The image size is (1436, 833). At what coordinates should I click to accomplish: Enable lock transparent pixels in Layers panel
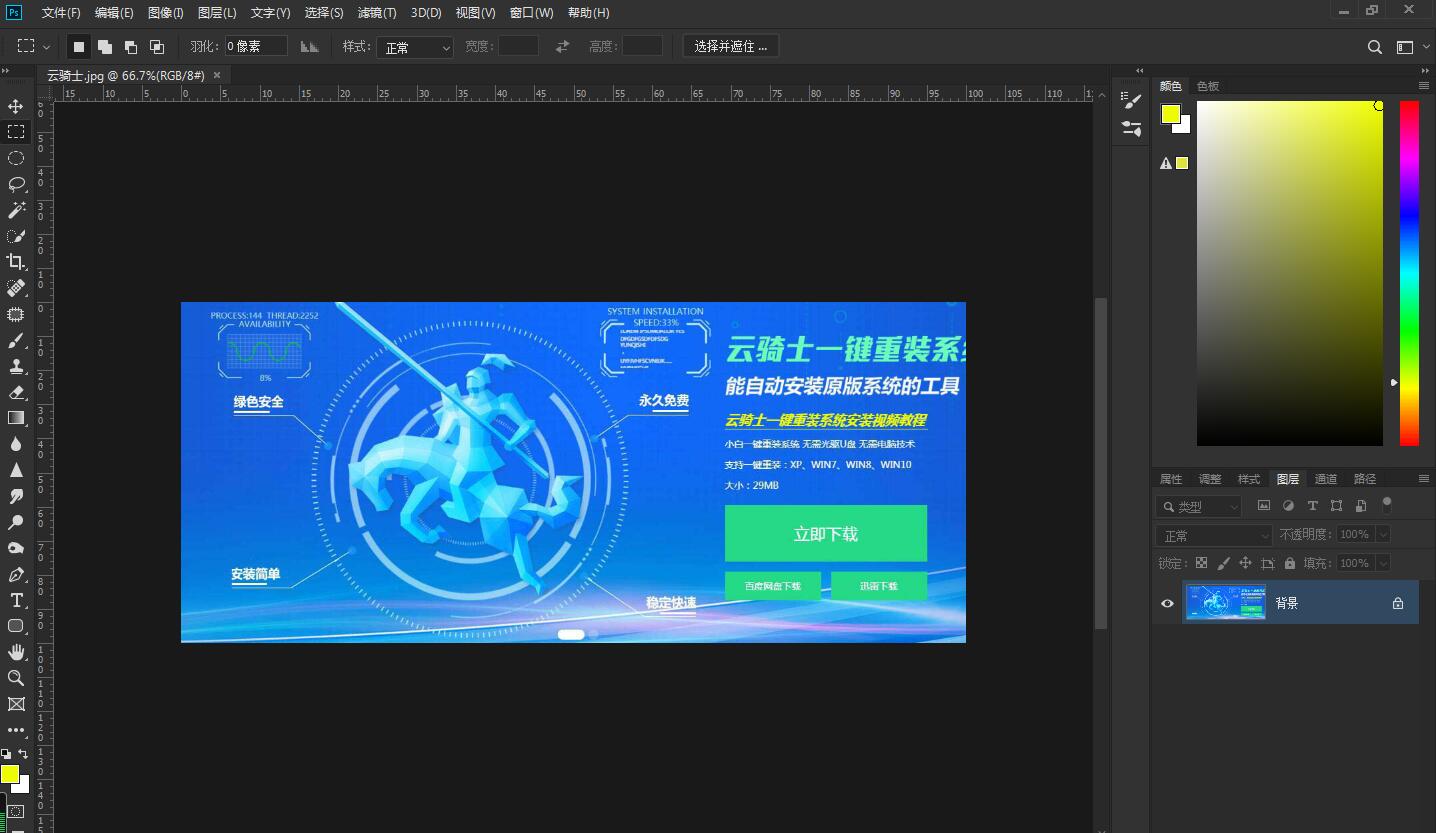(x=1201, y=562)
